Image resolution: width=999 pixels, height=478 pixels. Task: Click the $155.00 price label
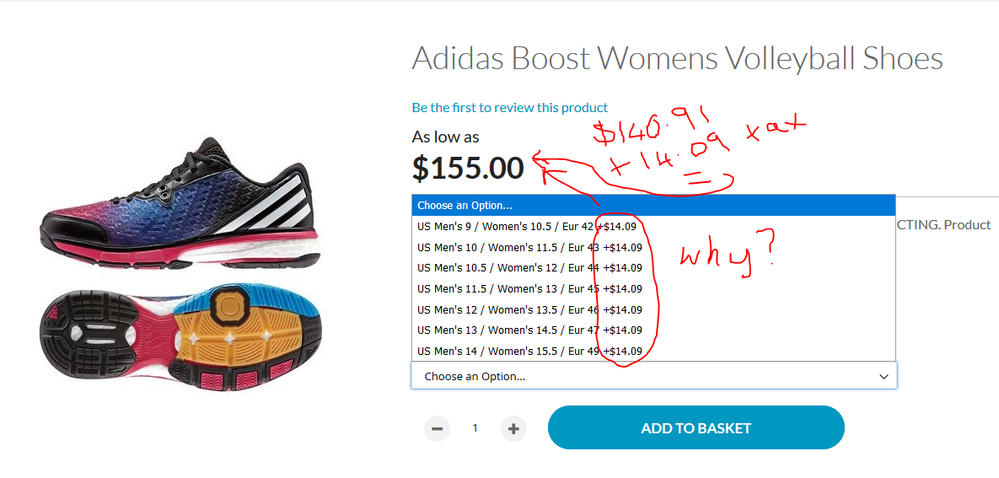point(468,168)
